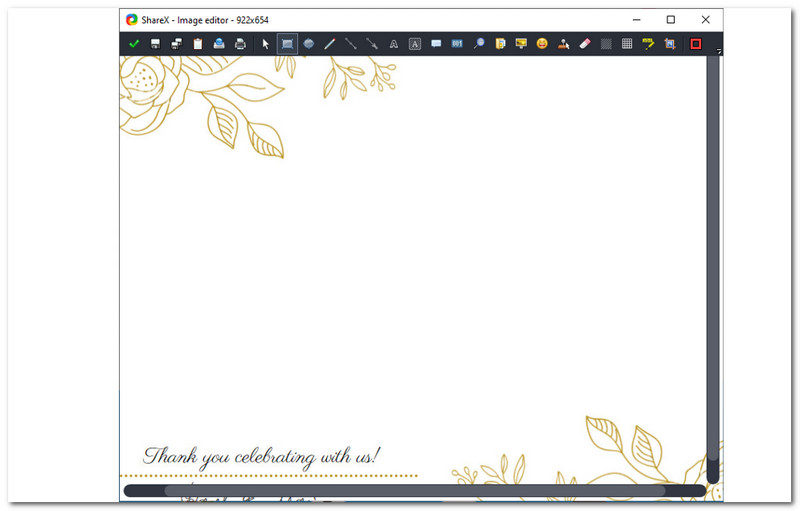Expand the toolbar overflow arrow

tap(719, 51)
